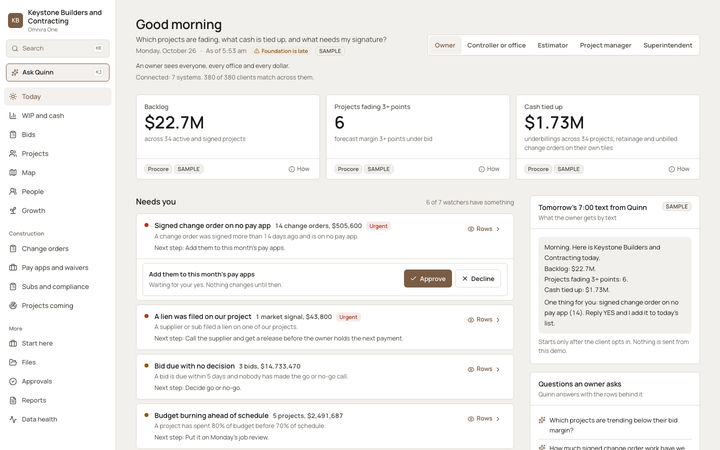
Task: Click Procore tag on Cash tied up card
Action: point(538,169)
